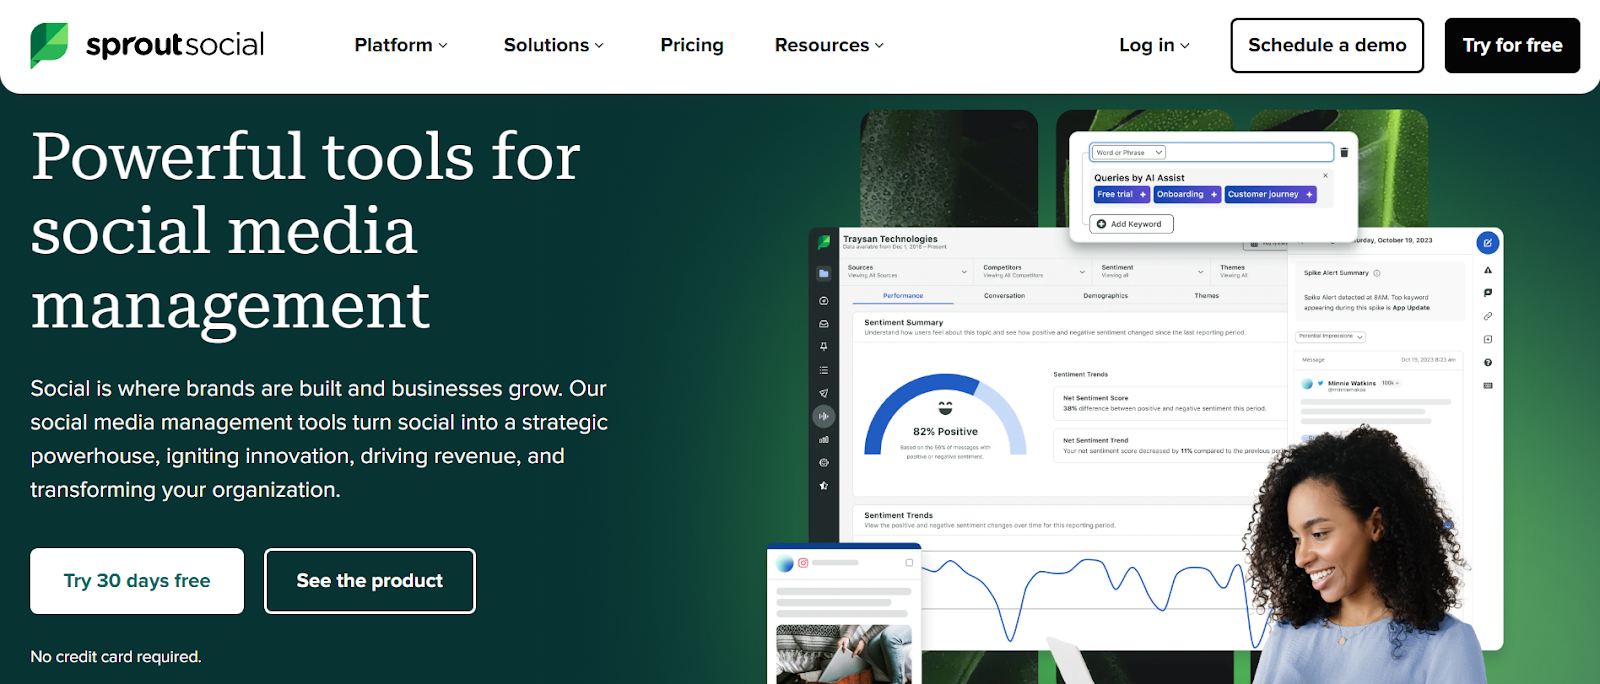Expand the Resources navigation menu

tap(829, 45)
